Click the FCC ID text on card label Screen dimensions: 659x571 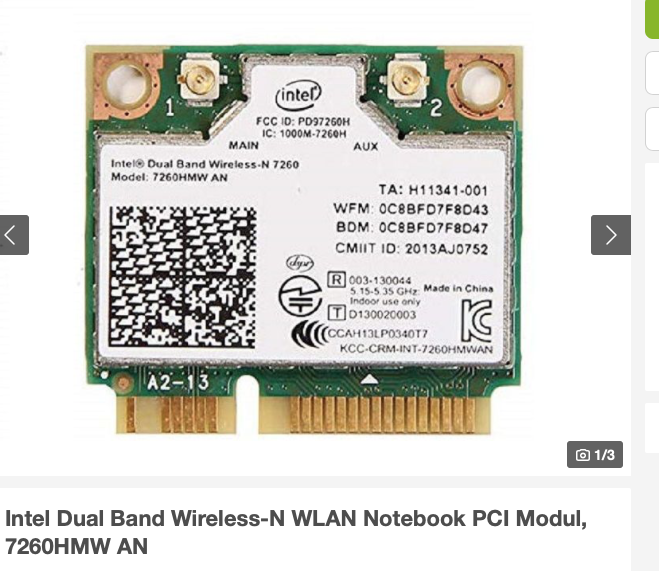[303, 121]
